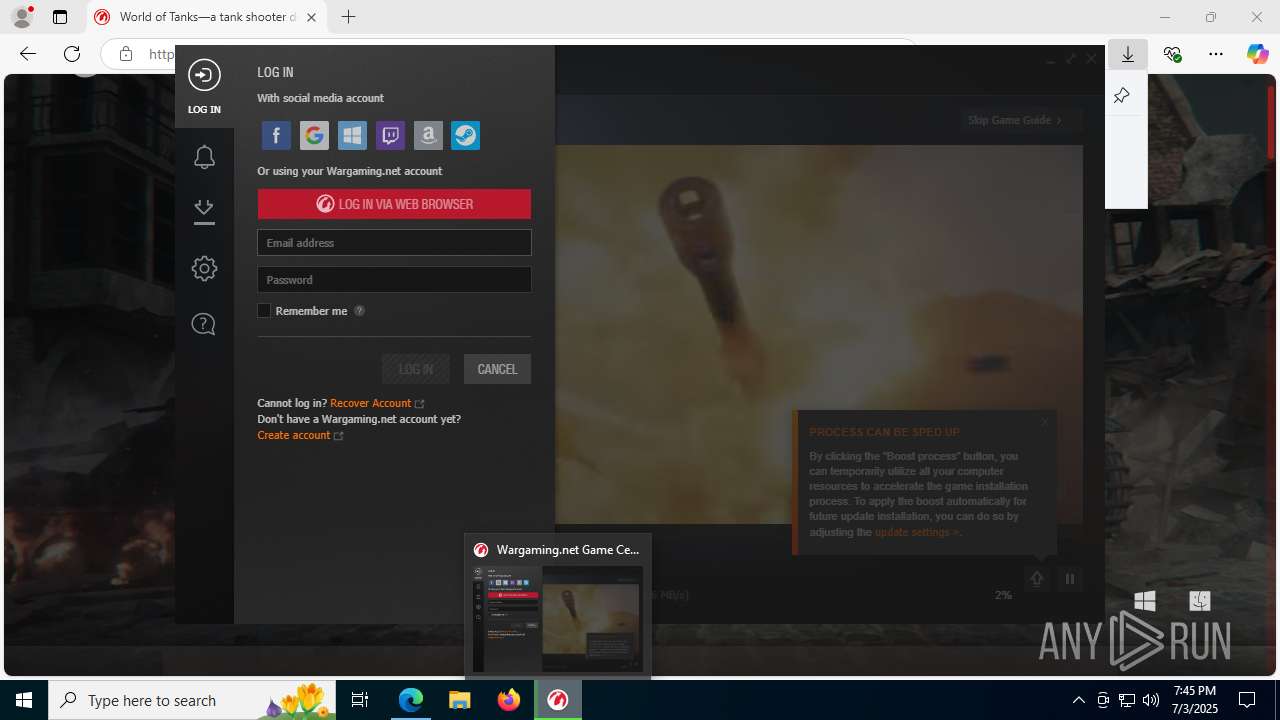1280x720 pixels.
Task: Open Edge tab actions menu
Action: pos(60,17)
